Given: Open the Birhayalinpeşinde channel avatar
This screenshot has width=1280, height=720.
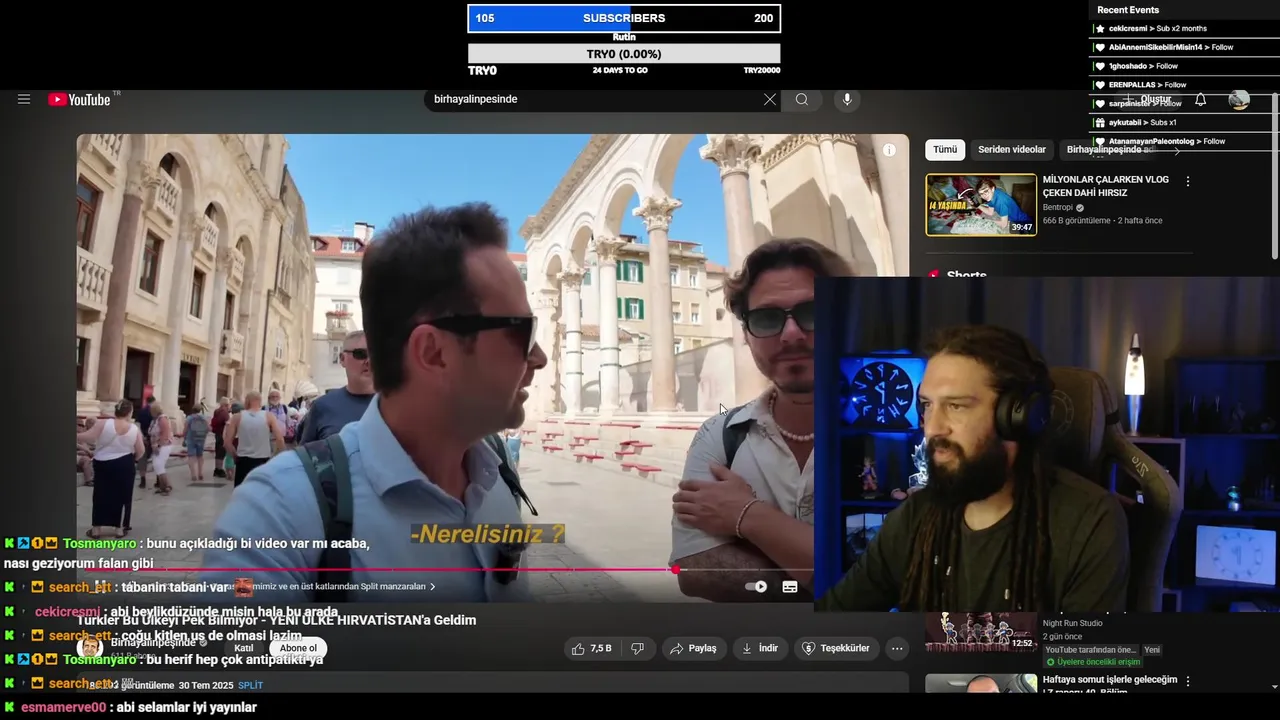Looking at the screenshot, I should (90, 647).
